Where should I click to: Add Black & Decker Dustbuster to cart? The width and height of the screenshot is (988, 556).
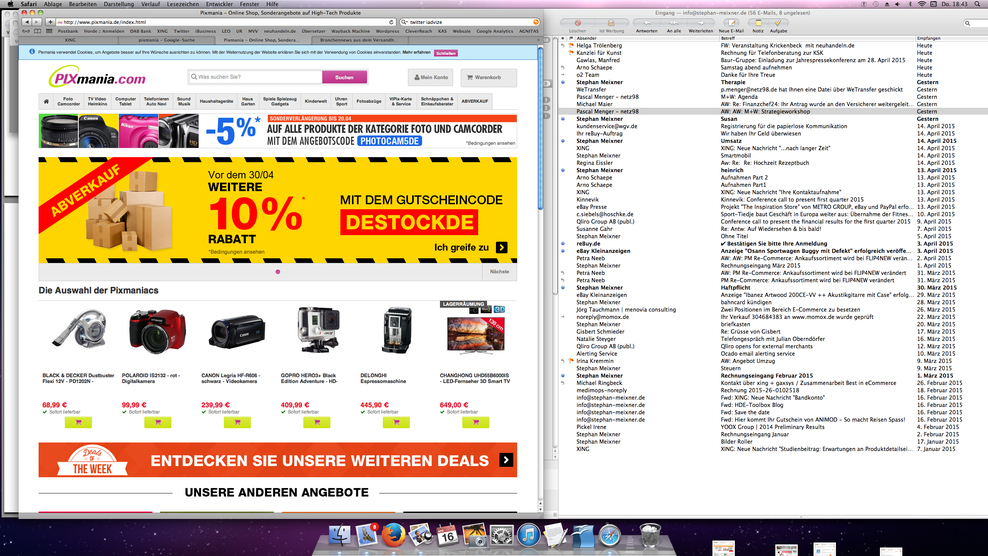[78, 422]
